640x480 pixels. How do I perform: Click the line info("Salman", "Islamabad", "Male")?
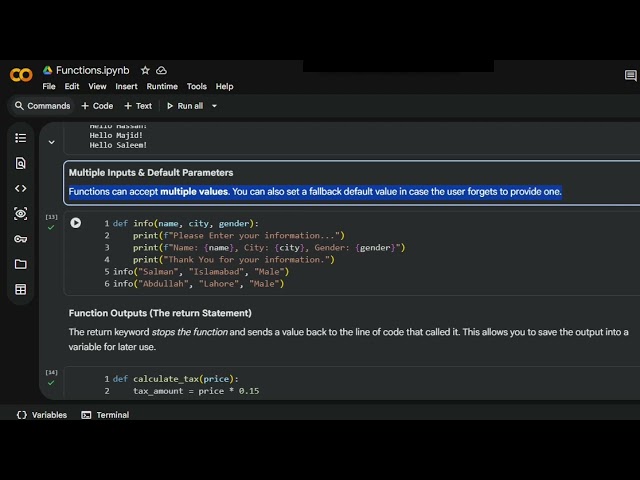201,272
